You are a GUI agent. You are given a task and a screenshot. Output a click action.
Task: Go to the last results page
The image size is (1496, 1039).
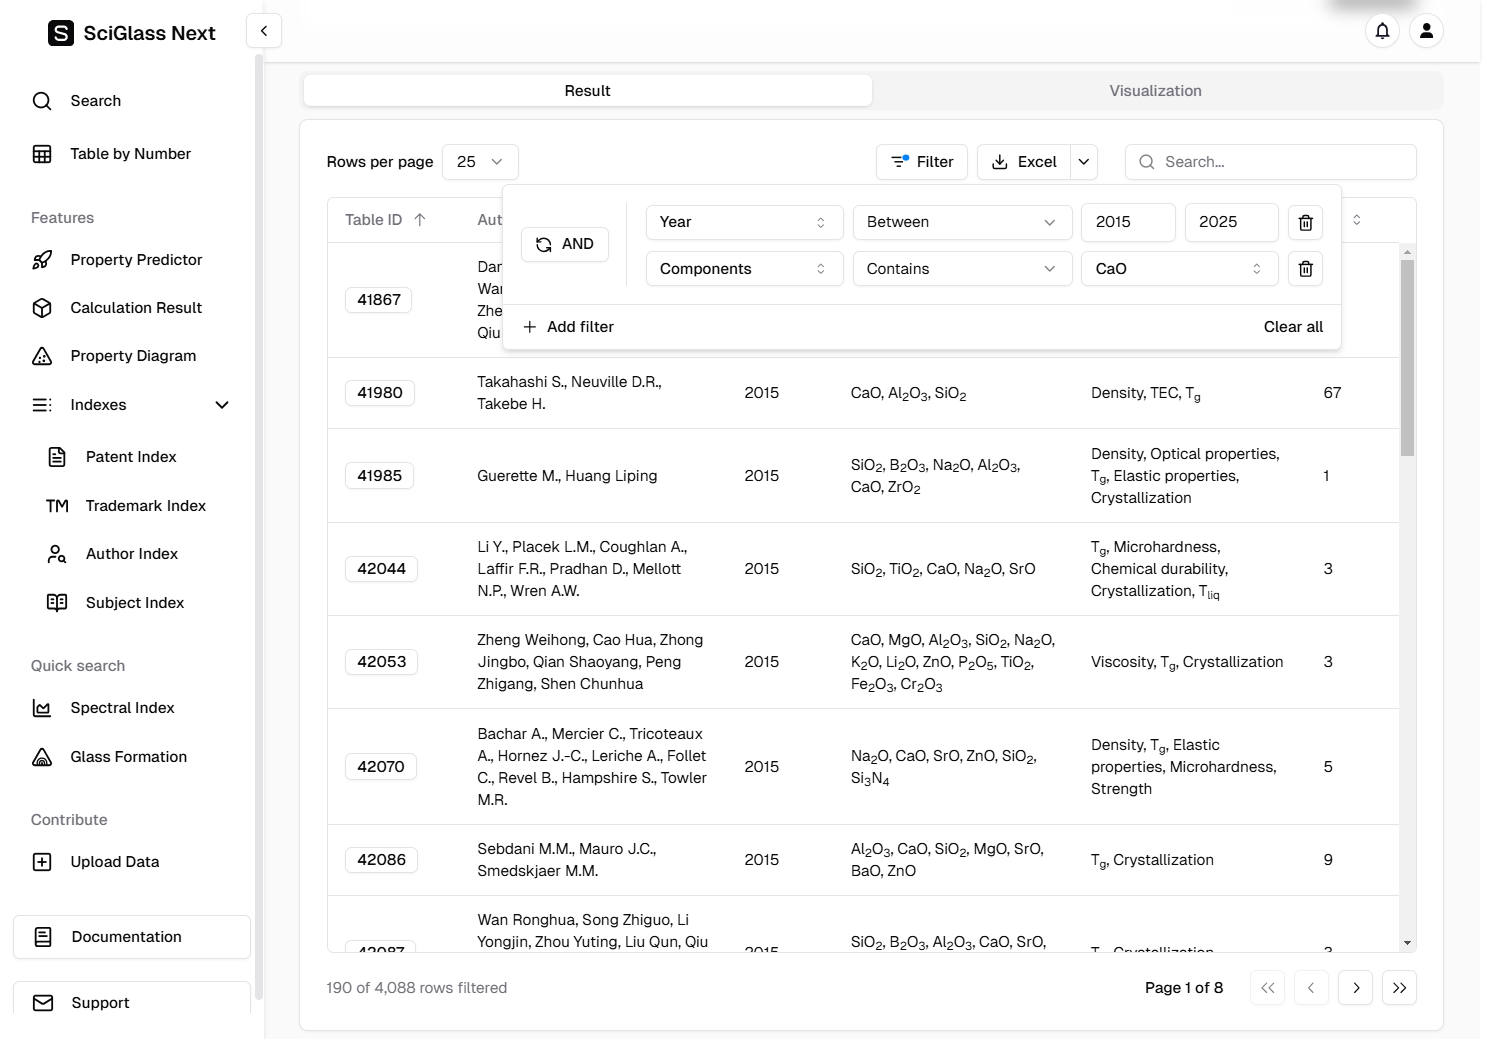(x=1399, y=988)
